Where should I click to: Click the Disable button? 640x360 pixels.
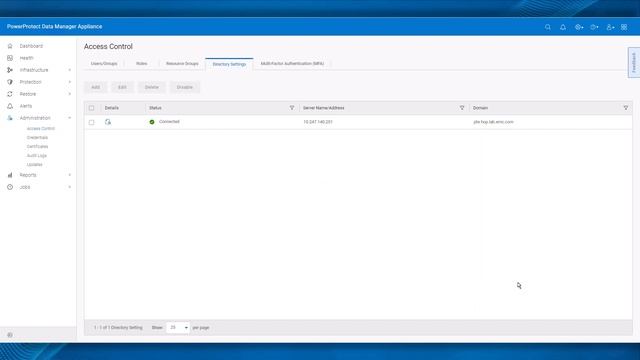(184, 87)
